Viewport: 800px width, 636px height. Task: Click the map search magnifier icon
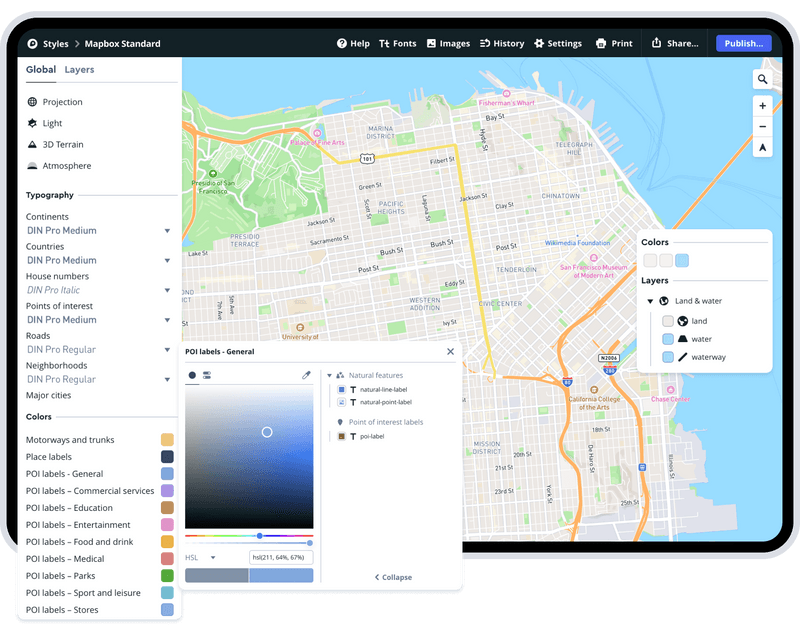click(x=762, y=79)
